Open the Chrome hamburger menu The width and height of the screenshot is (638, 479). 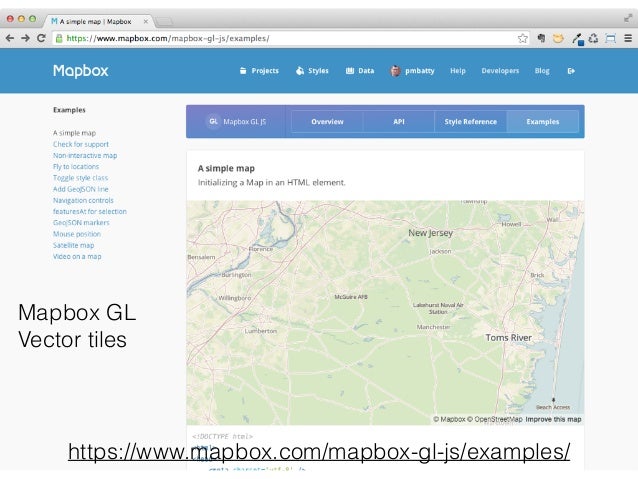[x=628, y=39]
